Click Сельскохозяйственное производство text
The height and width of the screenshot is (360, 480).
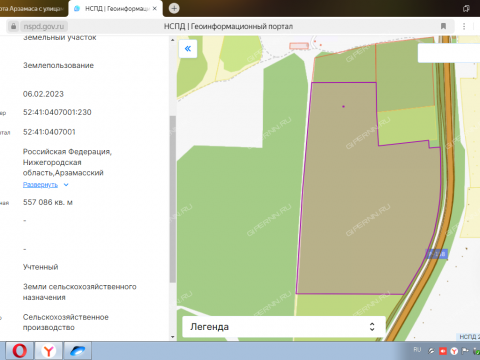click(x=66, y=322)
